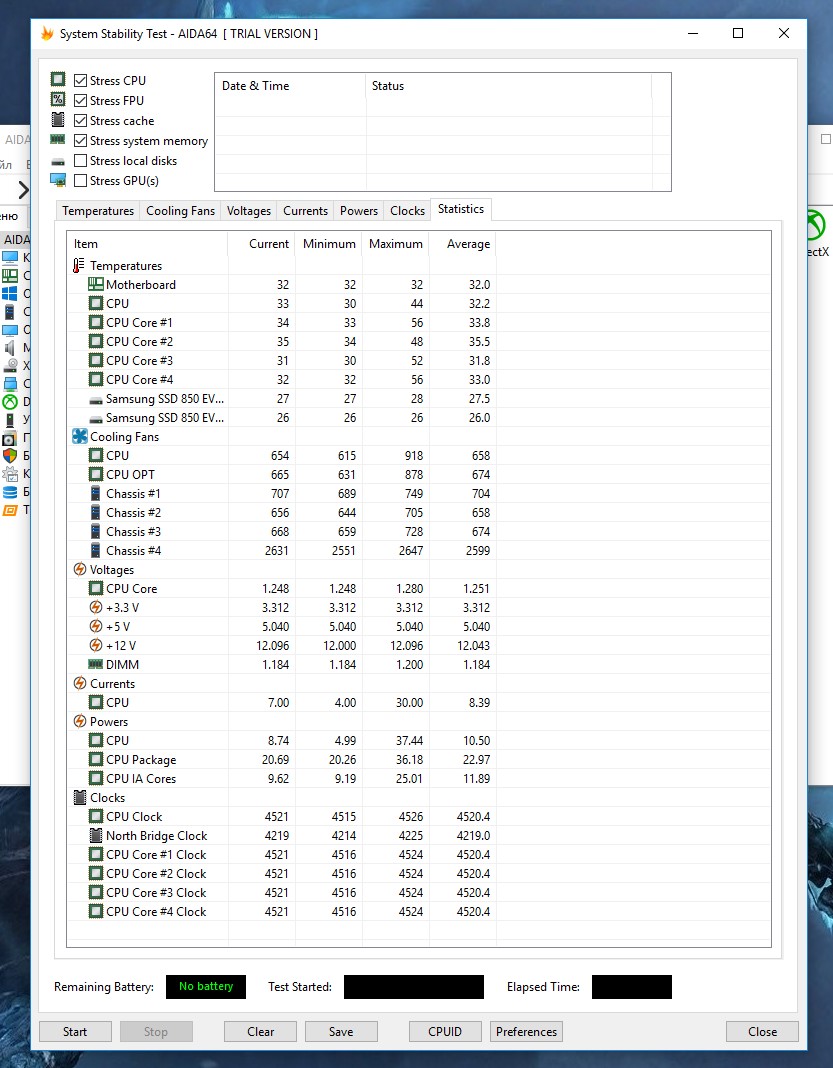Click the Item column header
The width and height of the screenshot is (833, 1068).
pos(147,244)
